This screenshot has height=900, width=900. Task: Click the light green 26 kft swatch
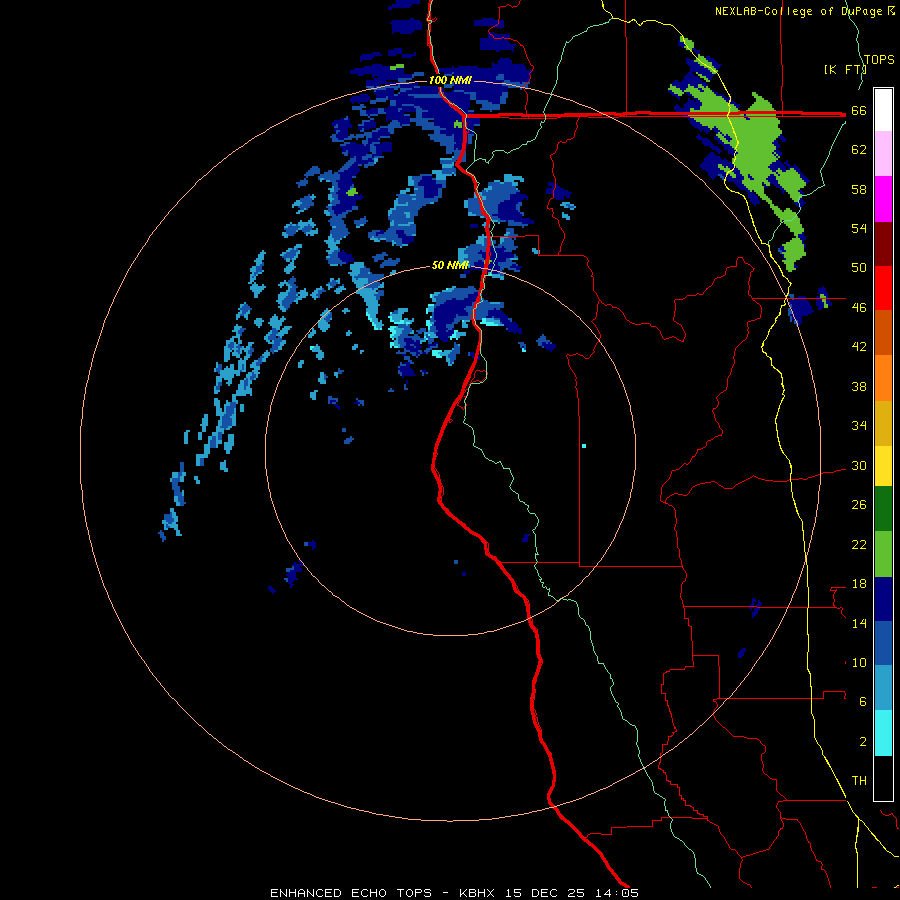click(x=883, y=554)
